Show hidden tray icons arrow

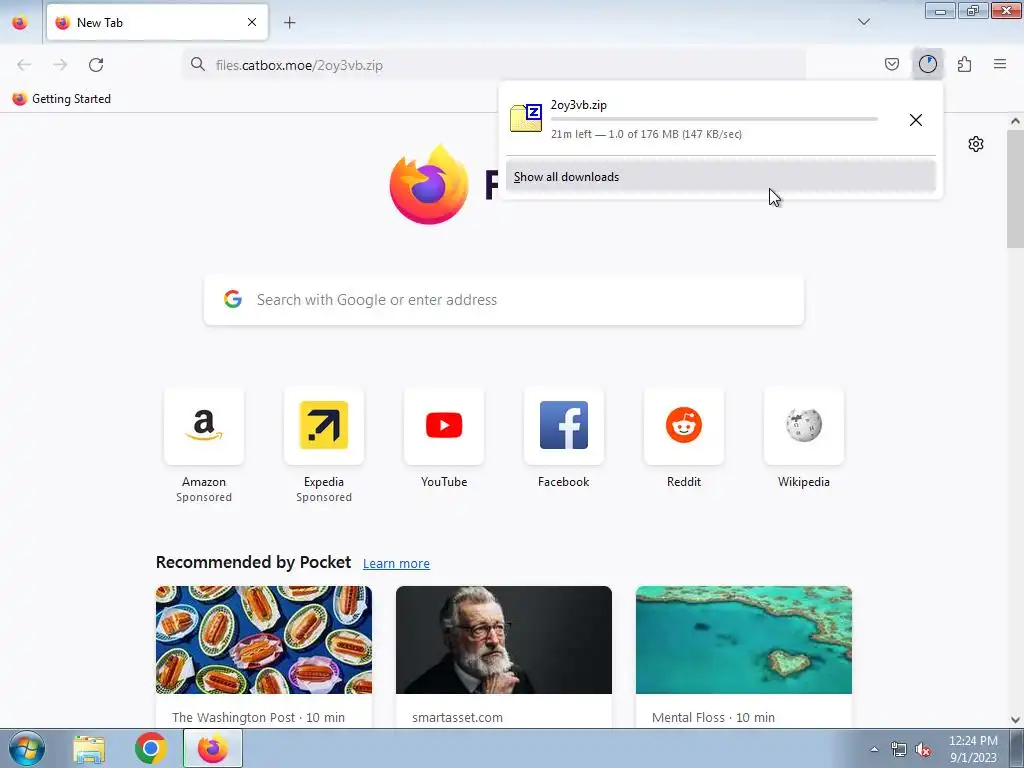(874, 749)
